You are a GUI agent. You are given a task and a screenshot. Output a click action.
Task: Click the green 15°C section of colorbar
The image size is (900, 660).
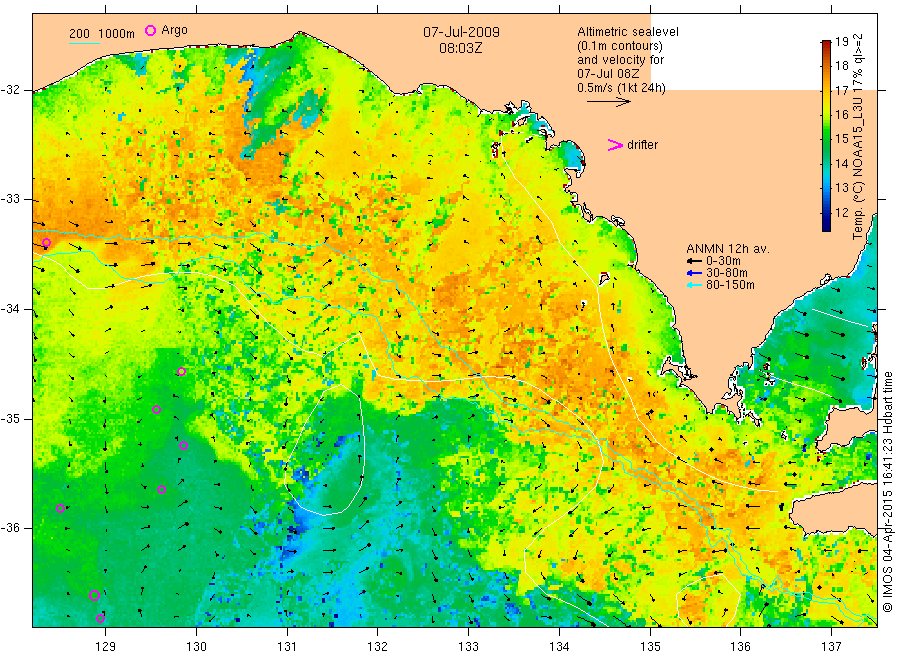tap(827, 139)
